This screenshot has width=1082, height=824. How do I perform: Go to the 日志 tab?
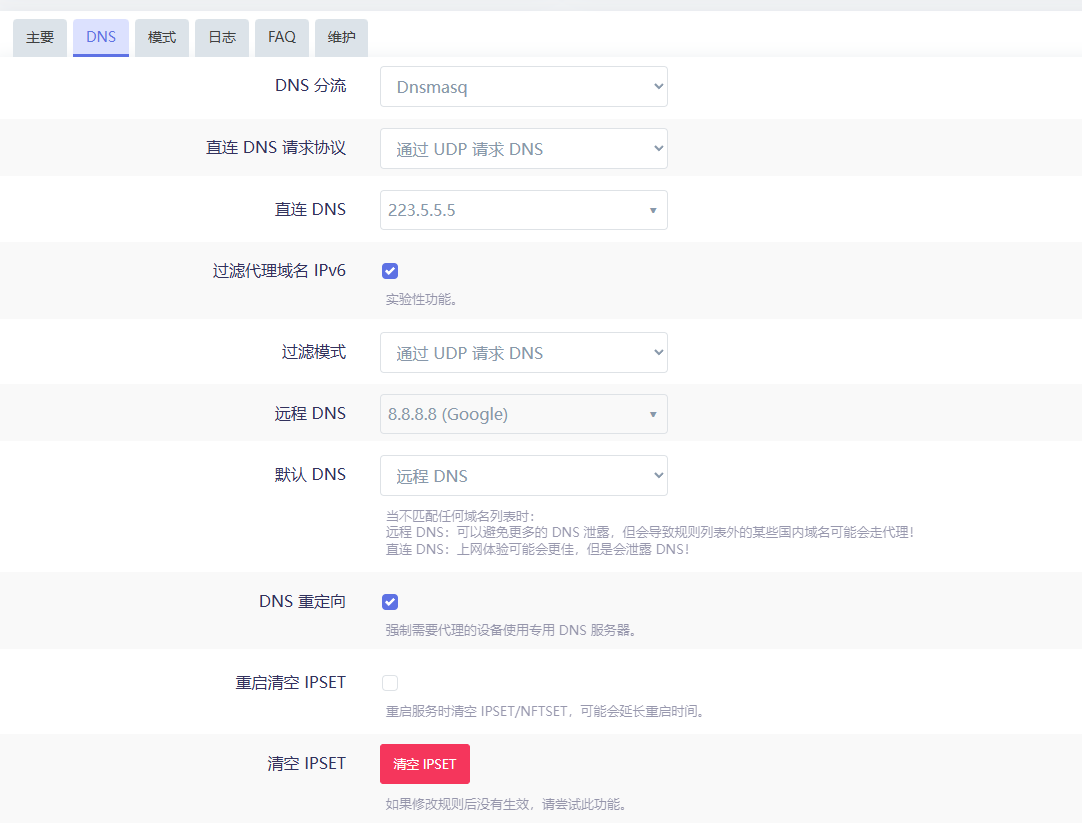click(222, 37)
